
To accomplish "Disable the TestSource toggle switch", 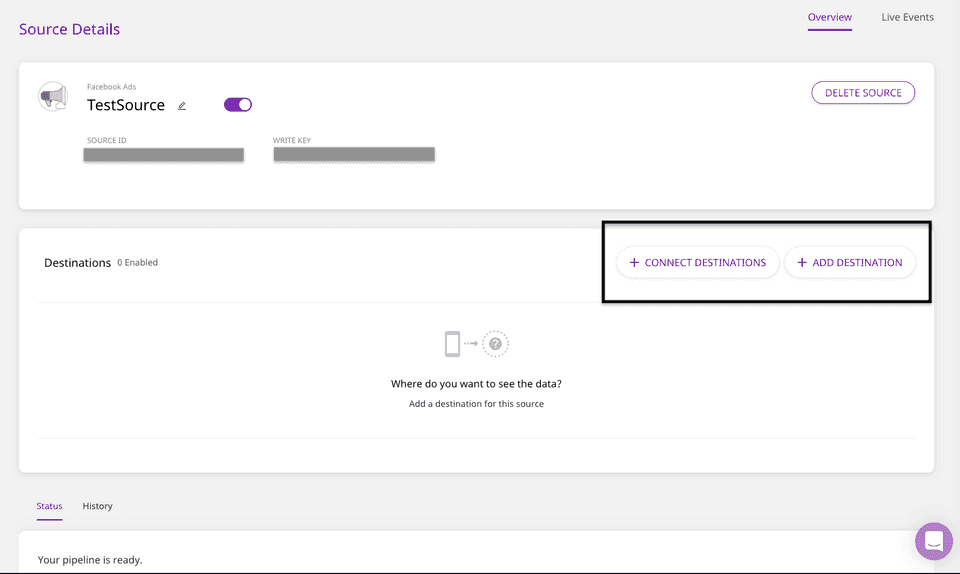I will coord(238,105).
